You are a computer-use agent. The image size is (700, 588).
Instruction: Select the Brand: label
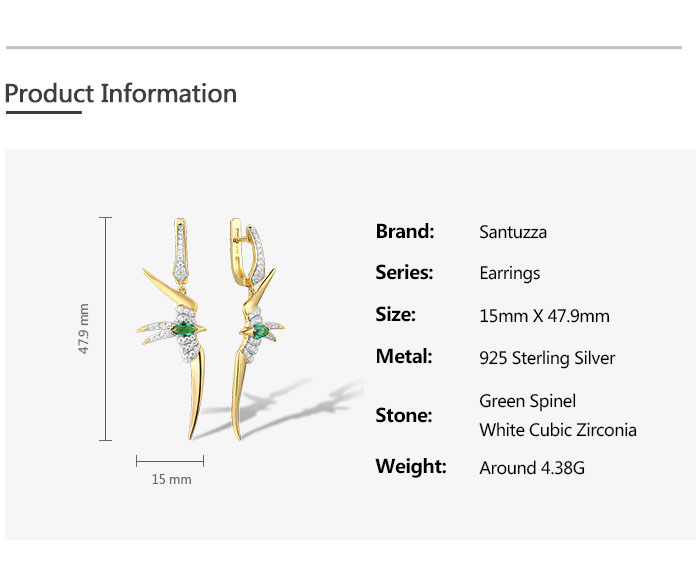click(x=405, y=232)
